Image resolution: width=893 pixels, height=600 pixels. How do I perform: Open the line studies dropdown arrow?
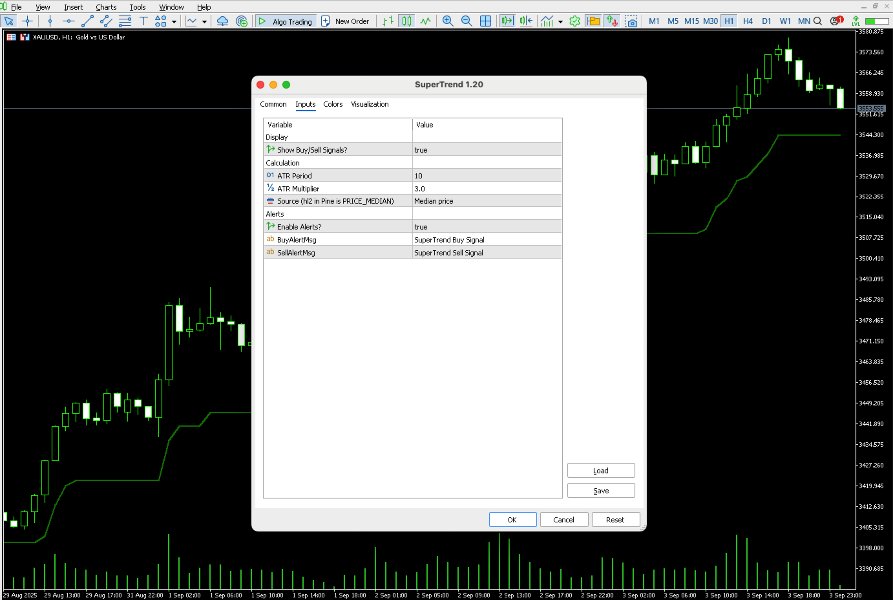click(x=204, y=20)
